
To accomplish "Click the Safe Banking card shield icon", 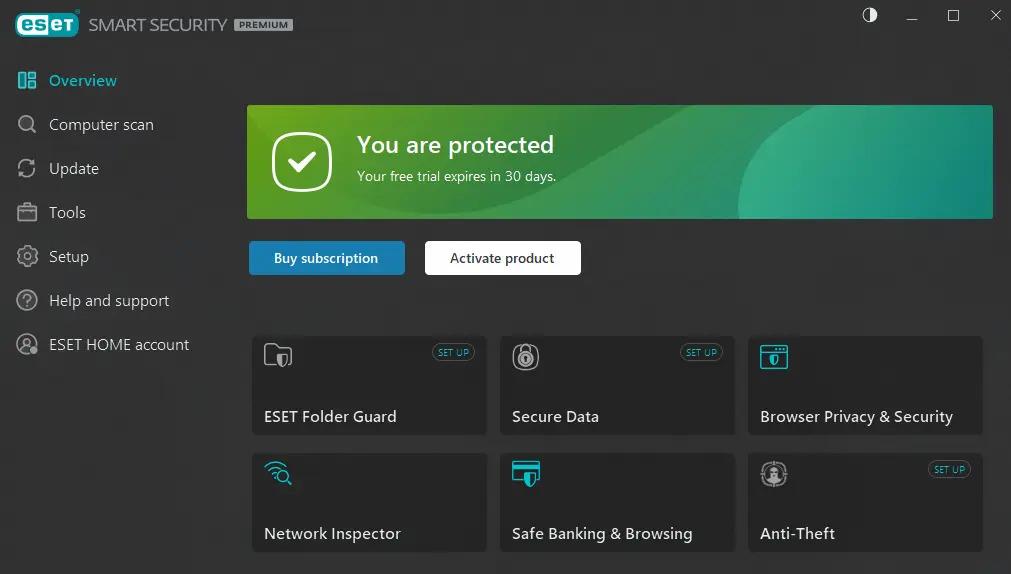I will (x=525, y=473).
